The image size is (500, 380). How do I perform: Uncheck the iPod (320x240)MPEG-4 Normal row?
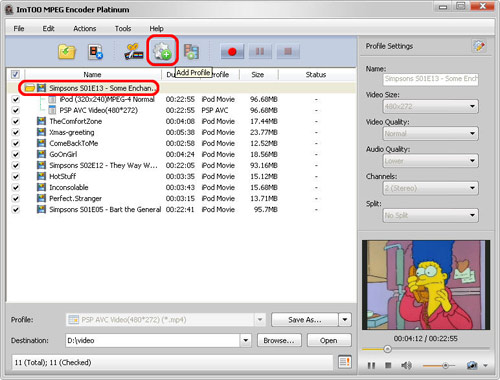[x=16, y=99]
